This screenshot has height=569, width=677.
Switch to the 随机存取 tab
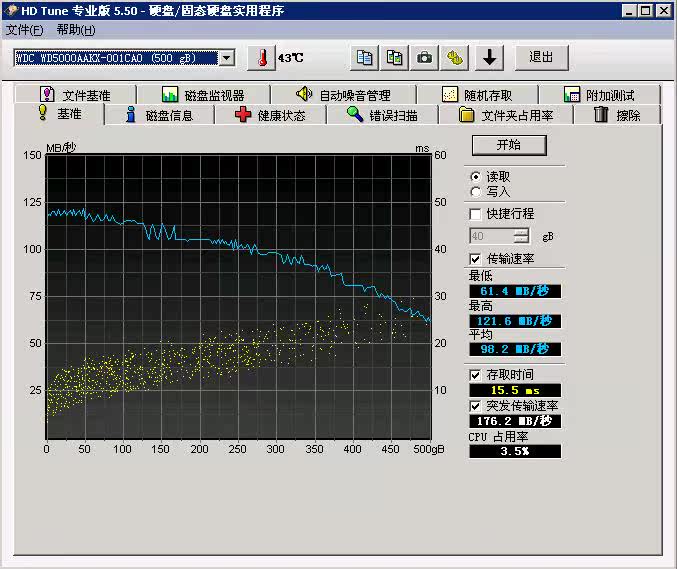point(478,95)
